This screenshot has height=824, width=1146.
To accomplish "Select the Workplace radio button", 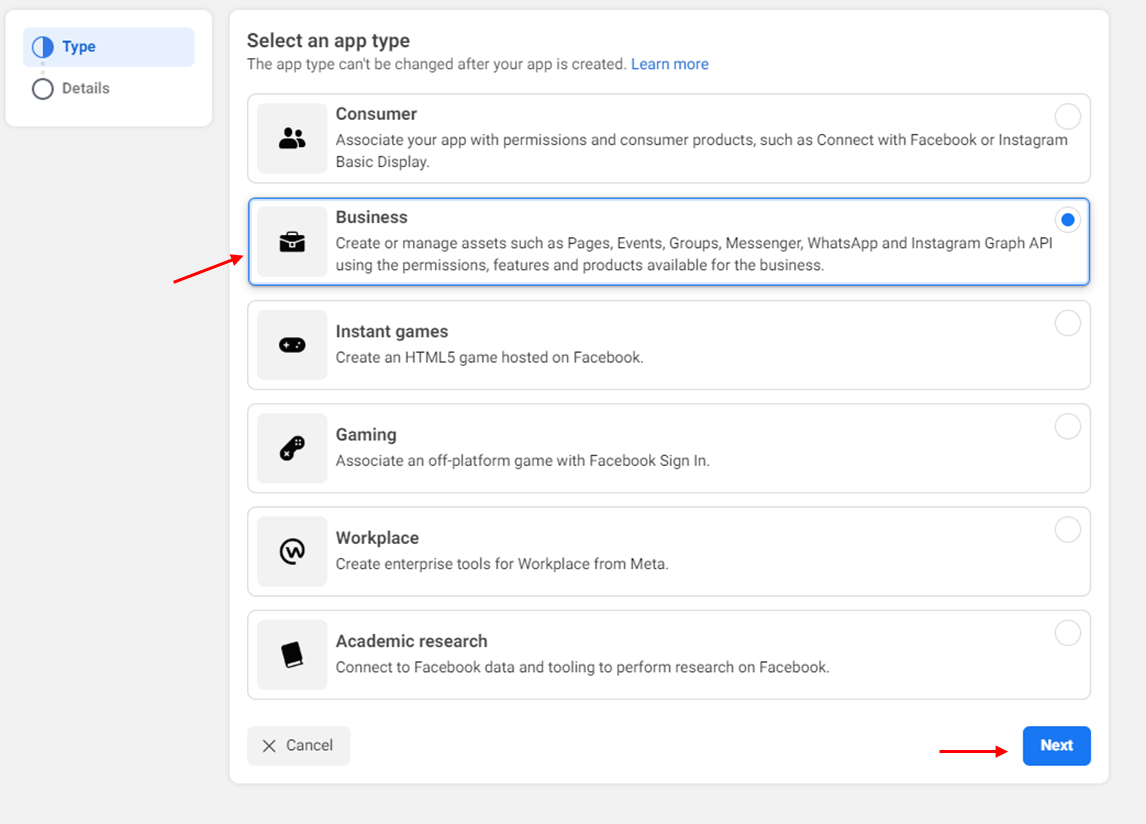I will pyautogui.click(x=1067, y=529).
